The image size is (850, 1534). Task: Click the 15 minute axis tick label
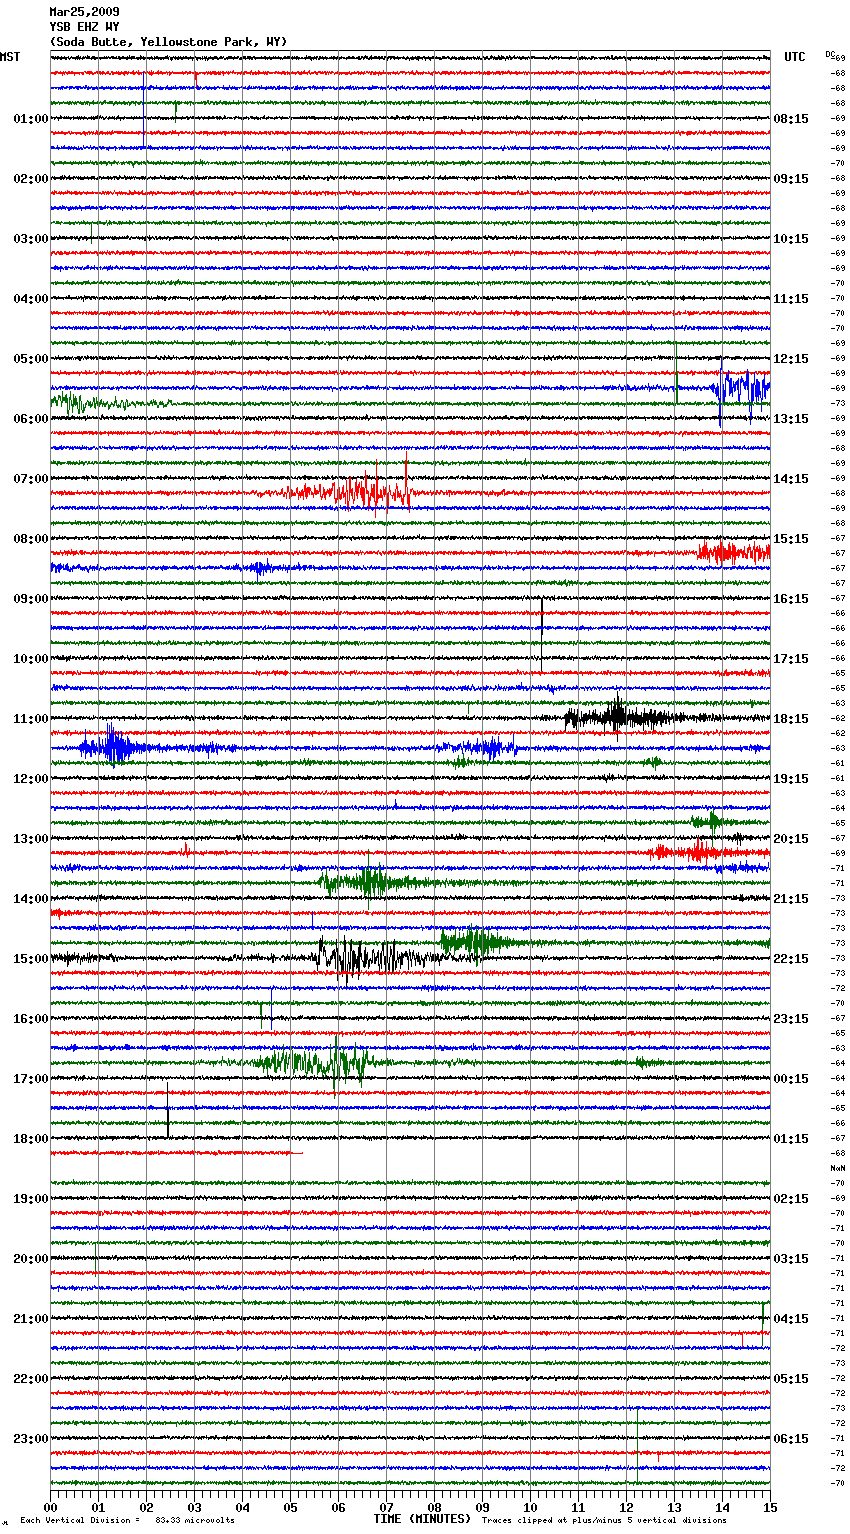pyautogui.click(x=770, y=1507)
